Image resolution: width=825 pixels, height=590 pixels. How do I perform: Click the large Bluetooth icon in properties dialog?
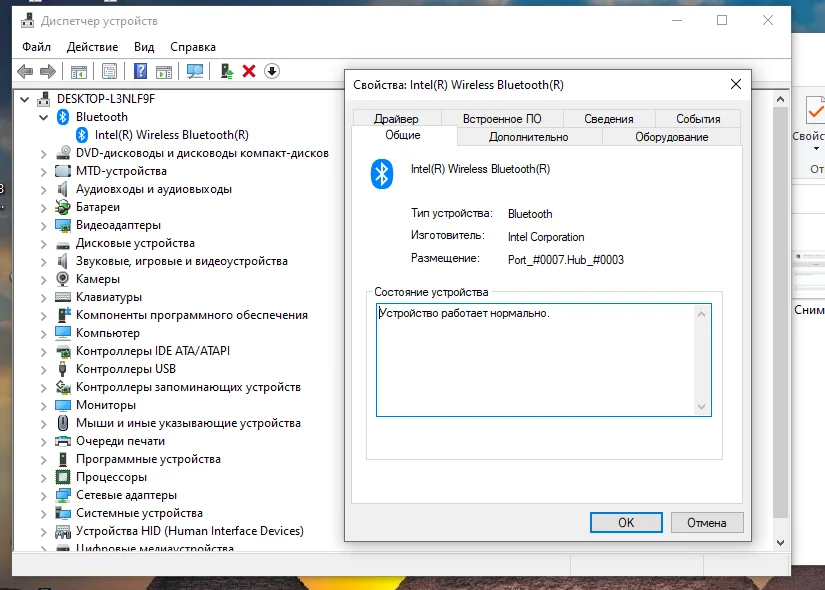pos(382,174)
